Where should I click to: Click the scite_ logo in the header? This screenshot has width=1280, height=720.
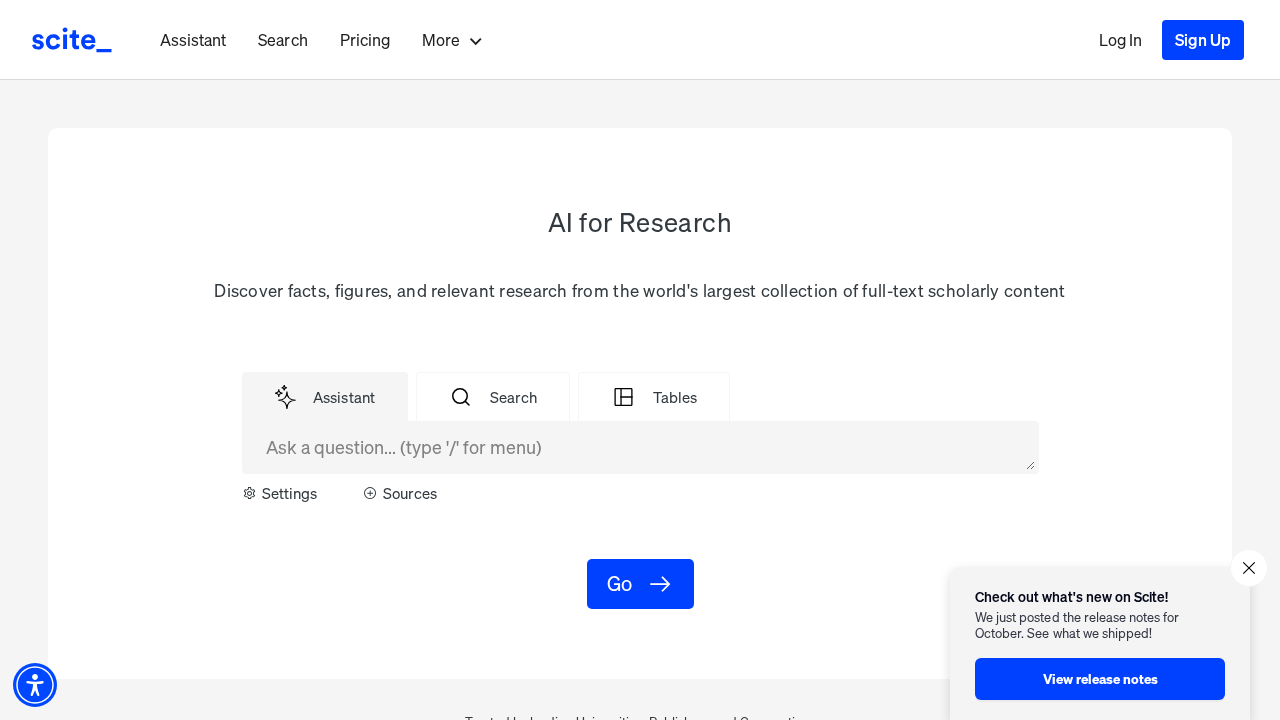71,39
